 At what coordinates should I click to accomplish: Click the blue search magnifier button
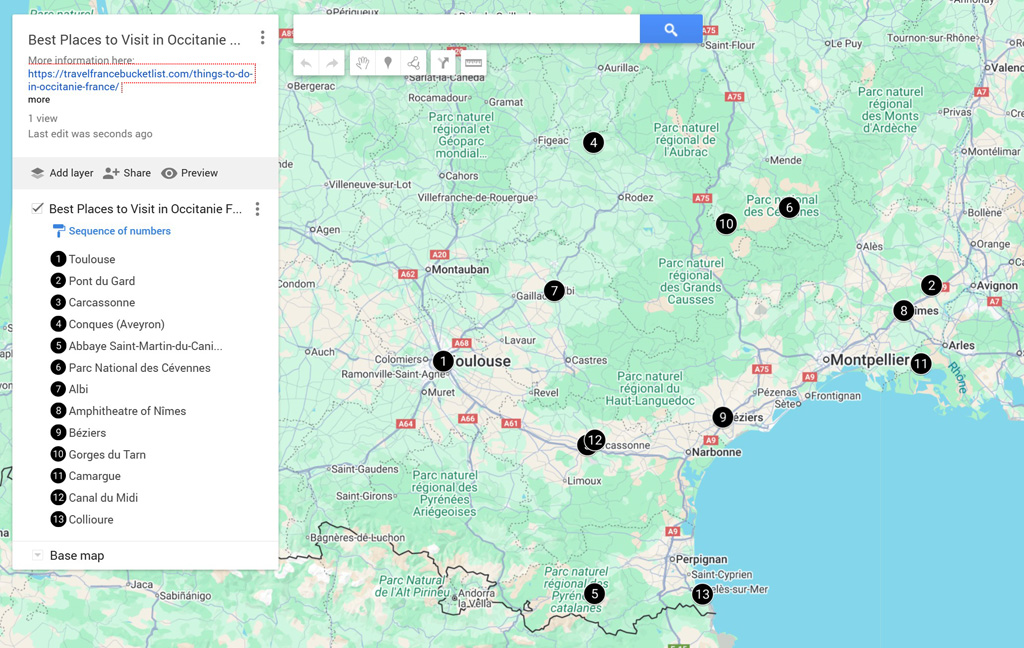point(670,30)
